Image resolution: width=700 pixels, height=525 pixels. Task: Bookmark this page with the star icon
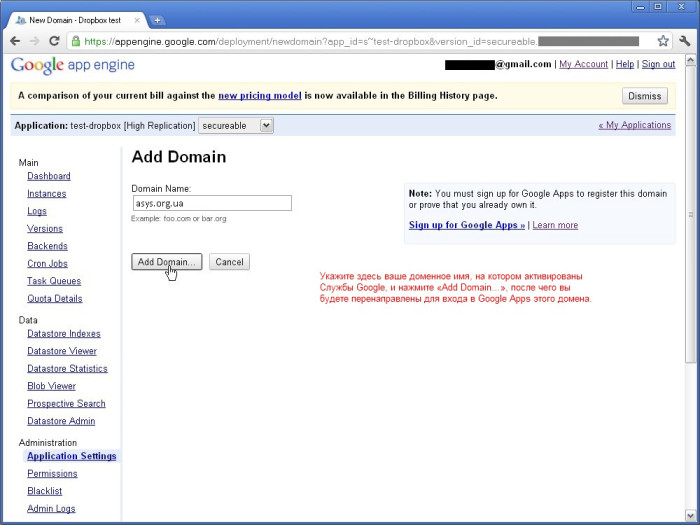pos(663,41)
